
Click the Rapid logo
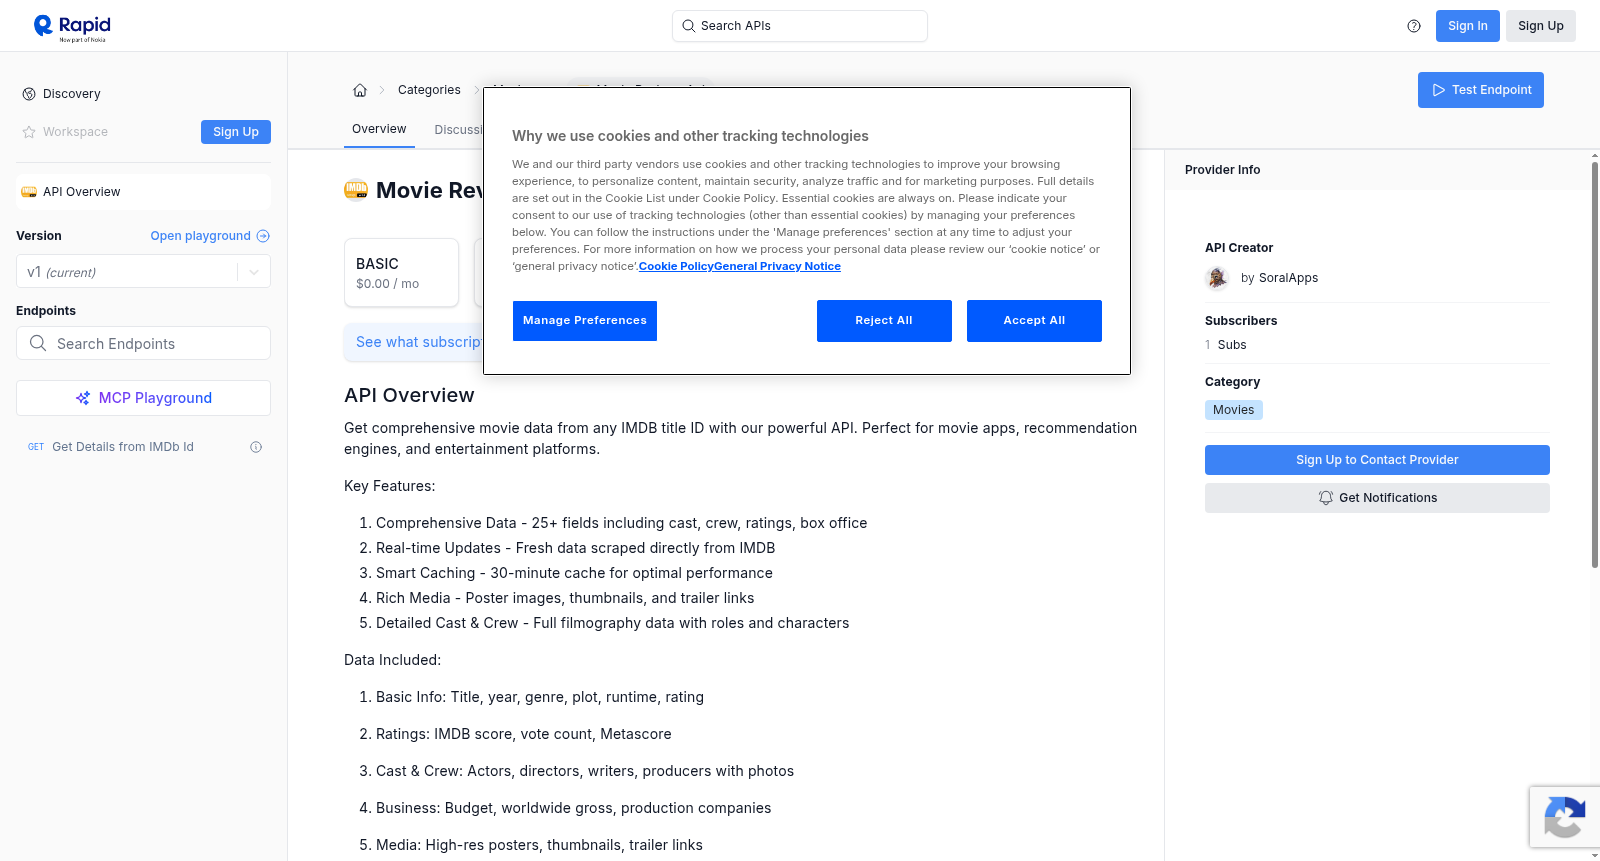(72, 27)
